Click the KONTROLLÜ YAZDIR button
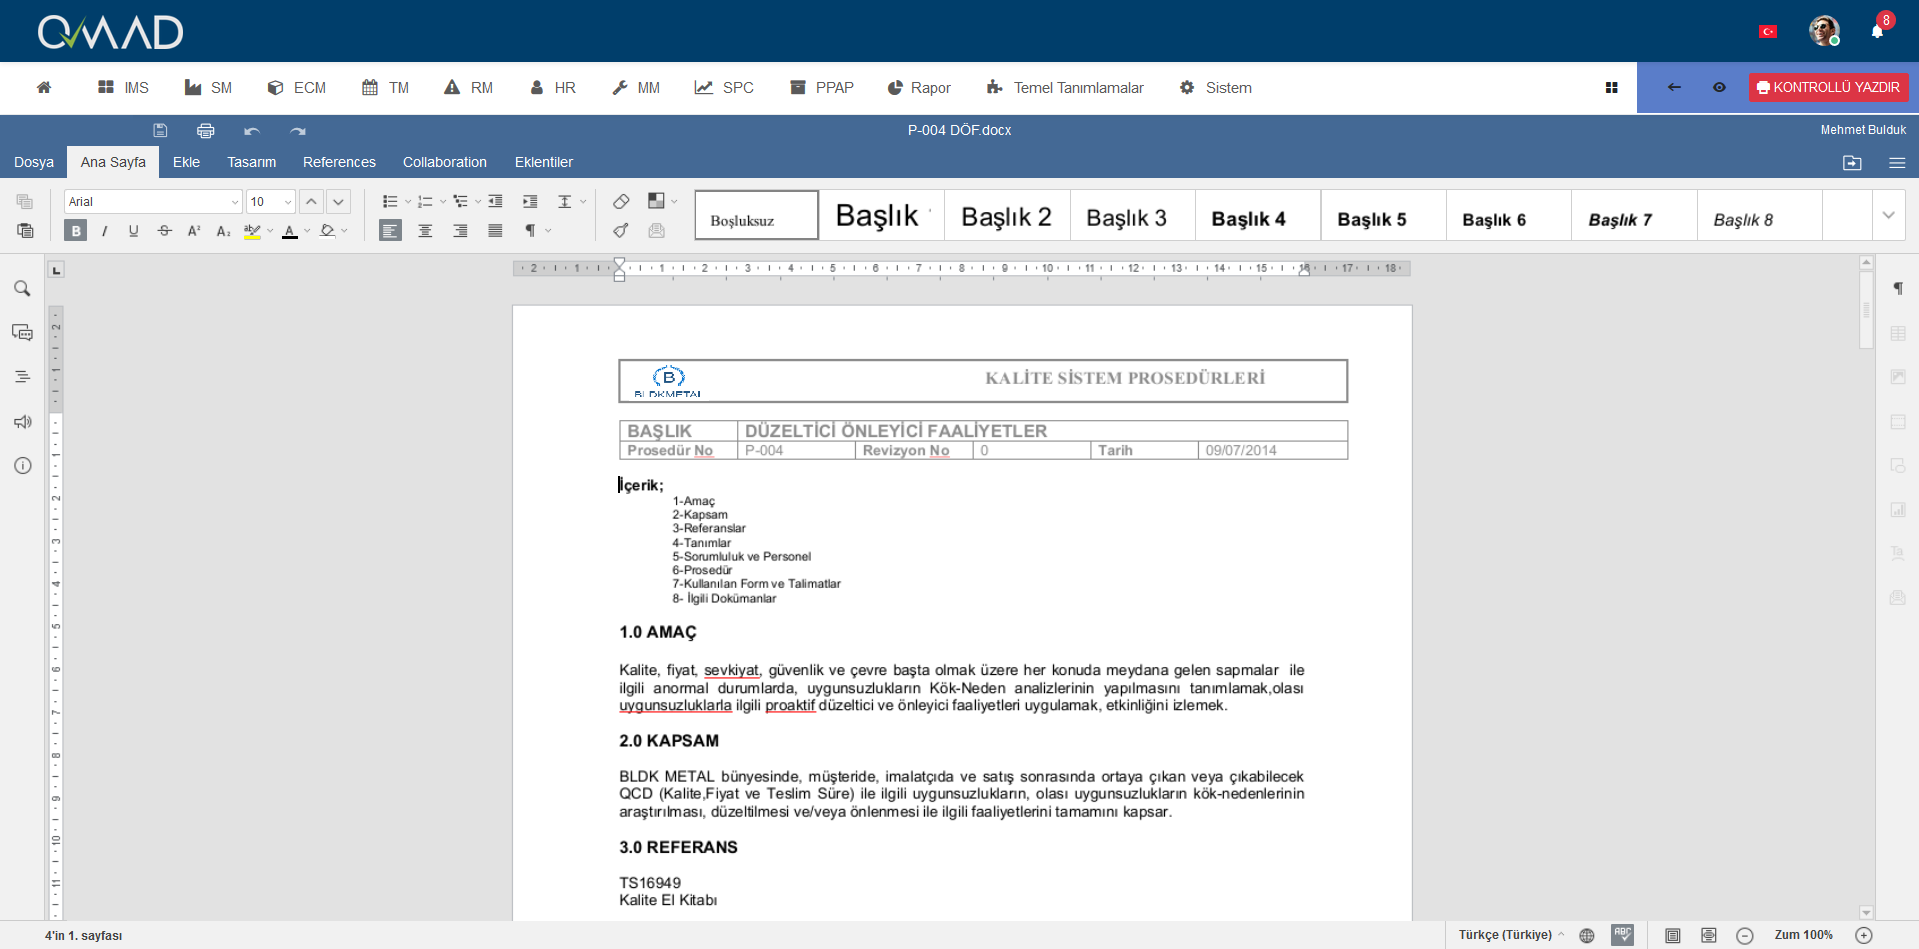The image size is (1919, 949). (1828, 87)
